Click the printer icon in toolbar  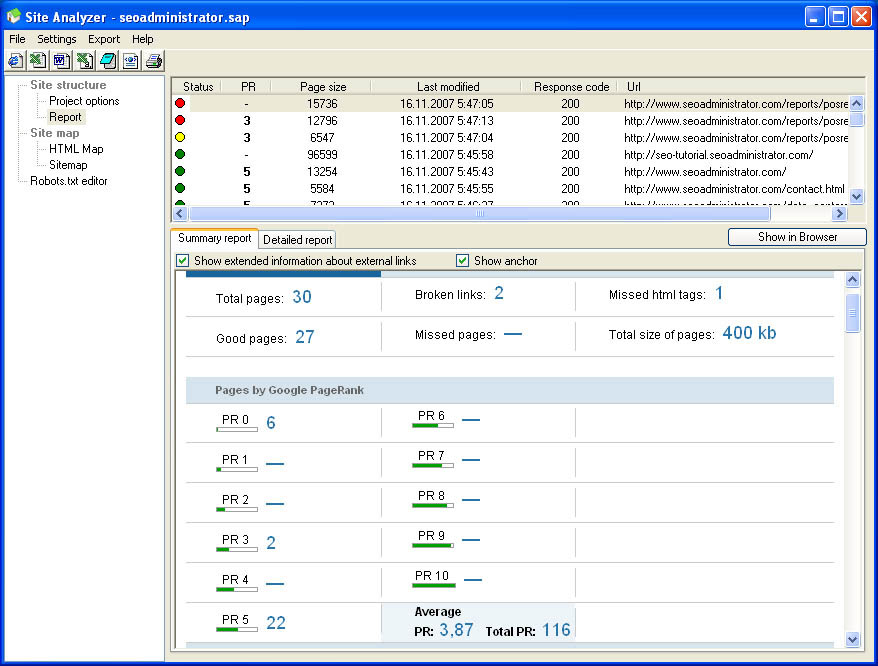(x=153, y=61)
